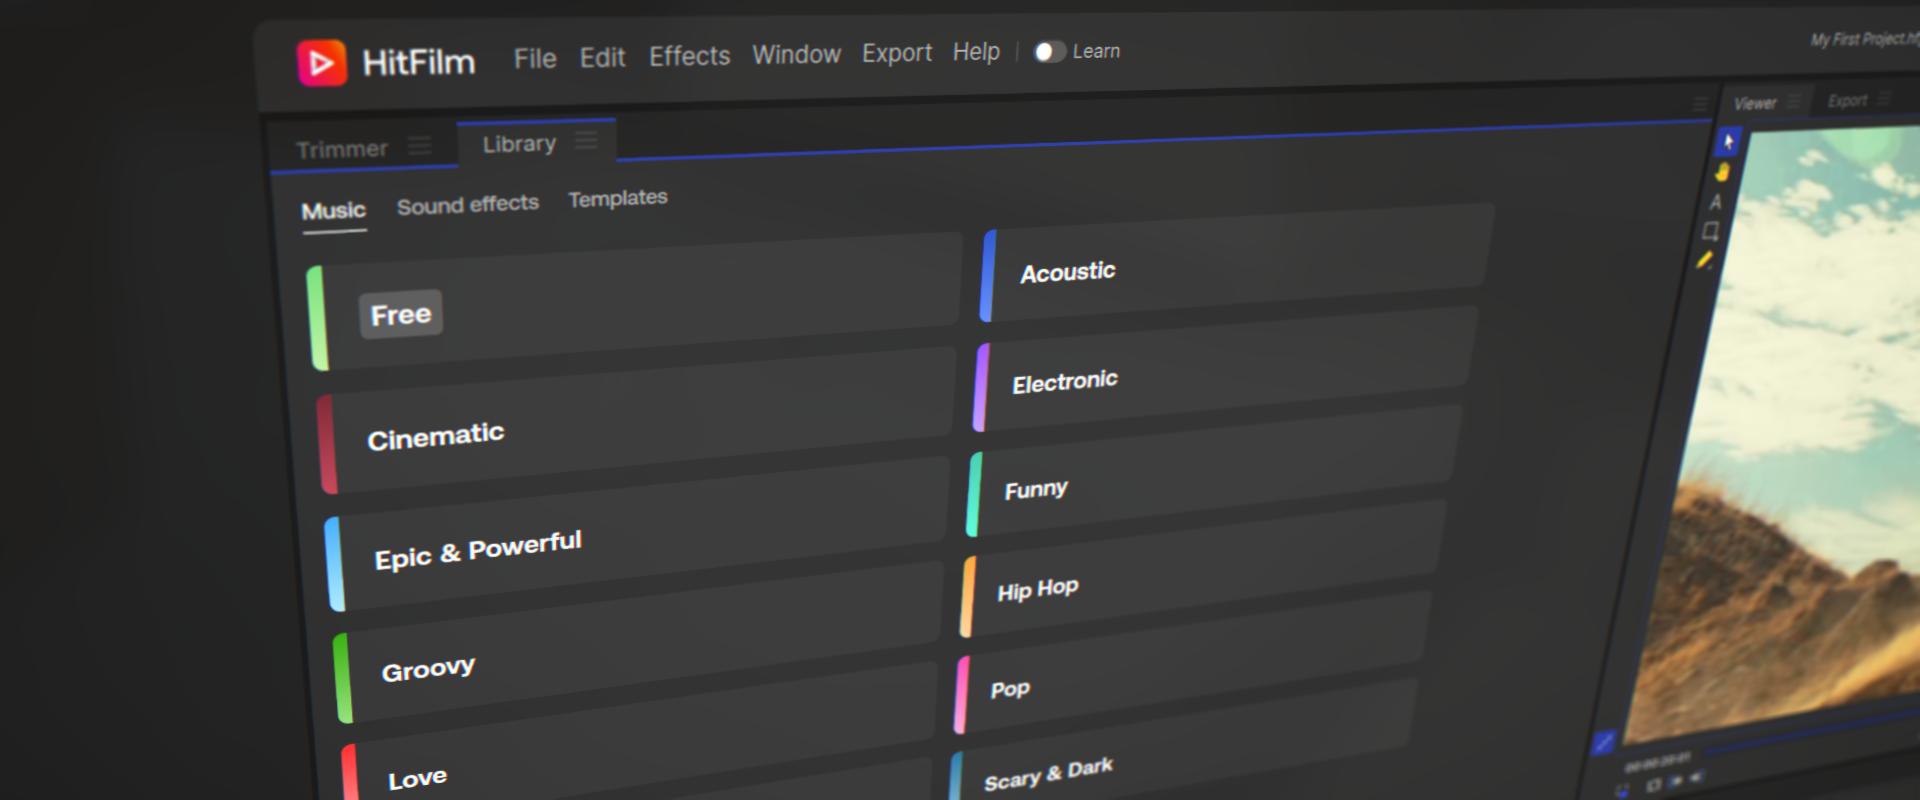Open the Trimmer panel options menu icon
This screenshot has height=800, width=1920.
point(420,146)
